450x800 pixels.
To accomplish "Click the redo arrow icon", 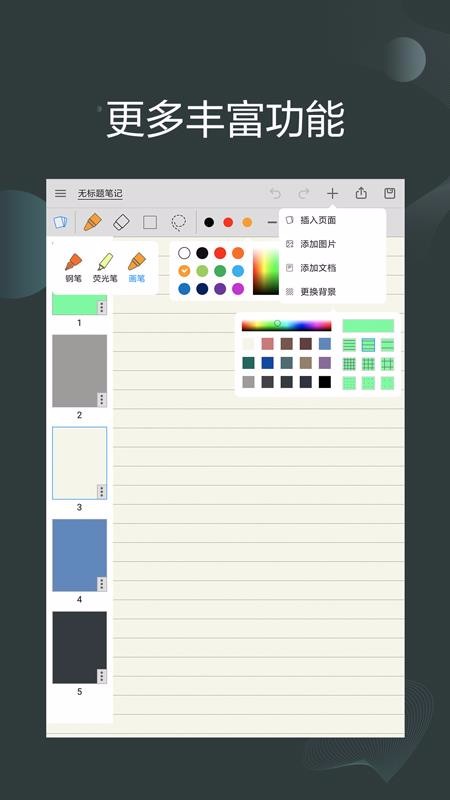I will click(x=304, y=193).
